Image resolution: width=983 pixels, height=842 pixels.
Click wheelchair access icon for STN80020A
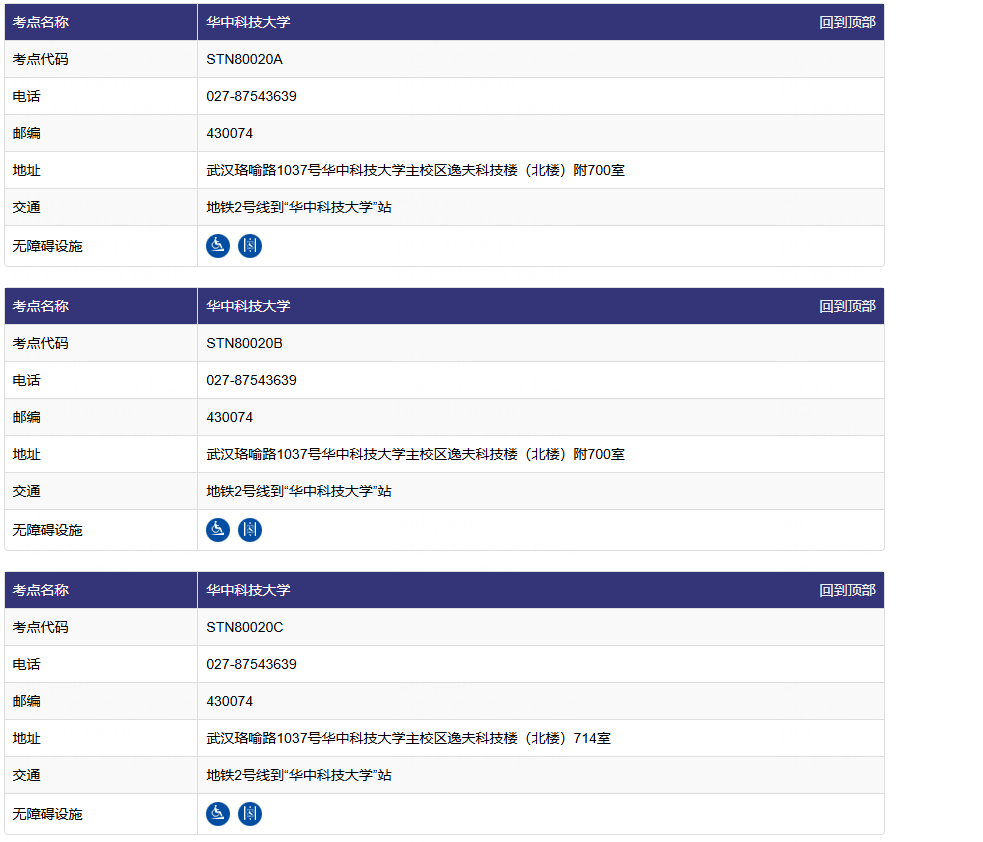pyautogui.click(x=218, y=246)
